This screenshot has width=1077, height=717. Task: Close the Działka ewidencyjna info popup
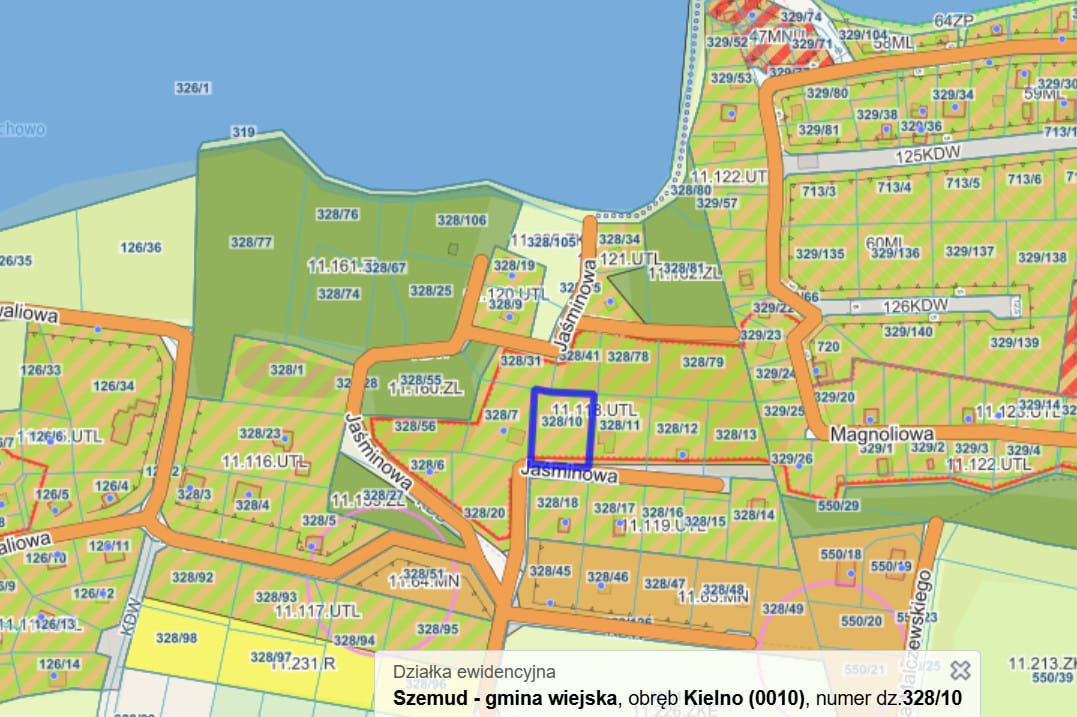tap(960, 671)
